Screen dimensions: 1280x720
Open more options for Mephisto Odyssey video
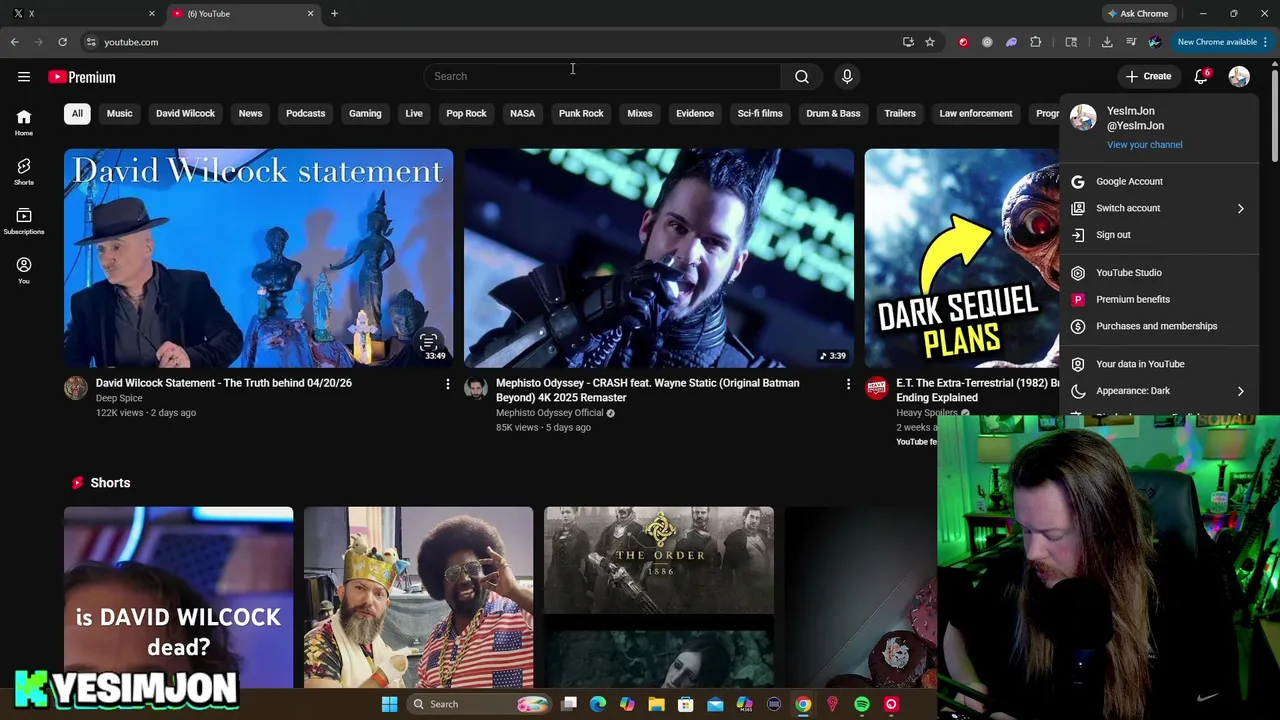coord(848,384)
